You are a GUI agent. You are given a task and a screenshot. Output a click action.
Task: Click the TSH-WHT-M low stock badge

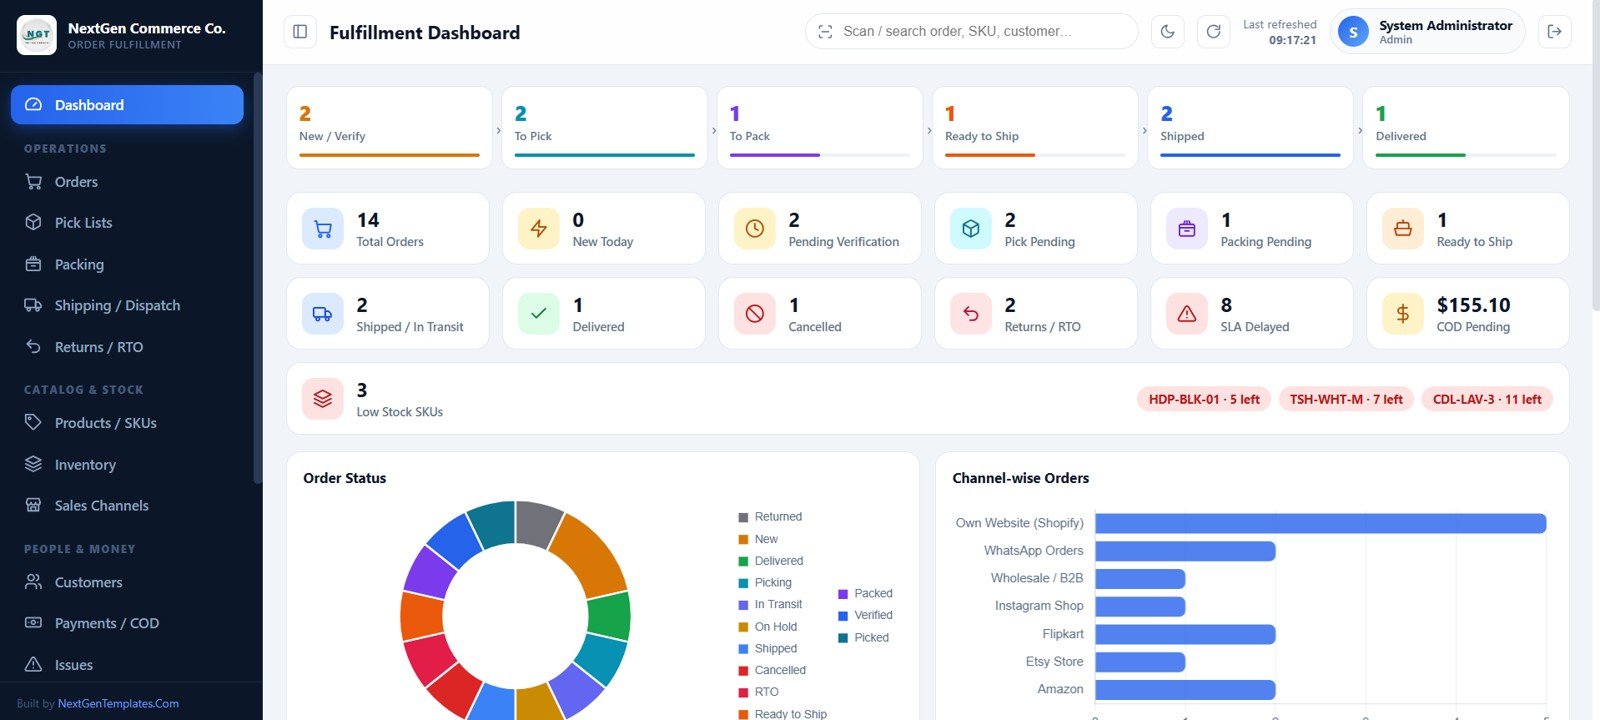[1346, 399]
